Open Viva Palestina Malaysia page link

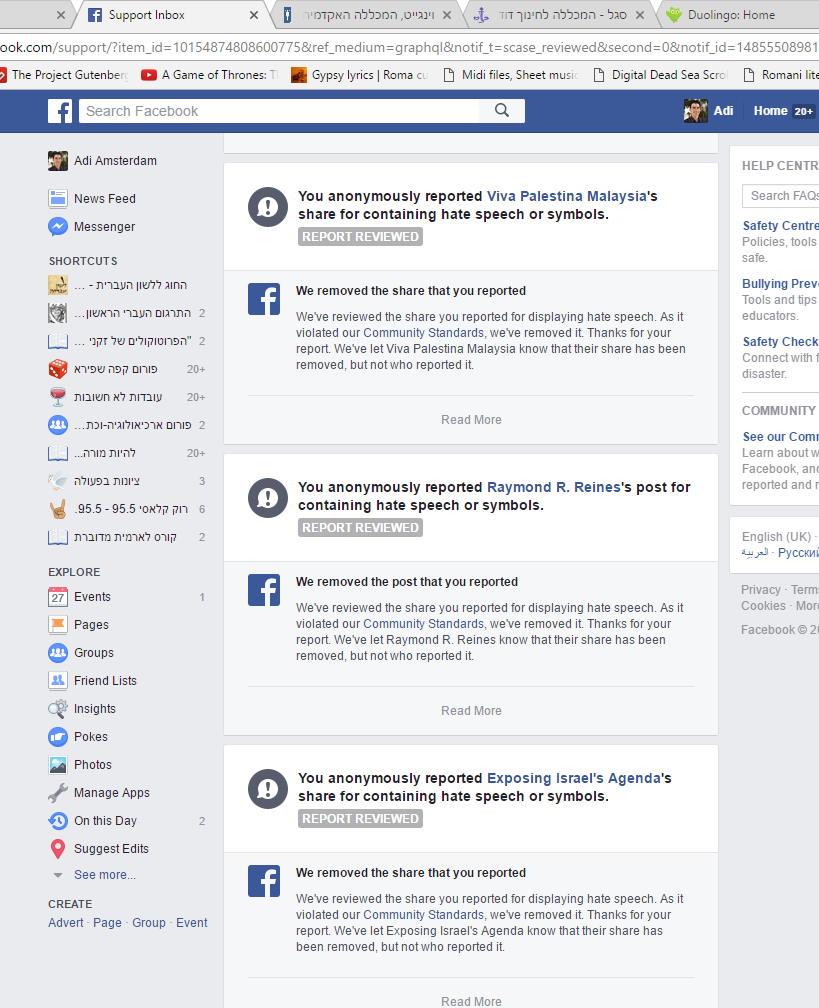566,196
